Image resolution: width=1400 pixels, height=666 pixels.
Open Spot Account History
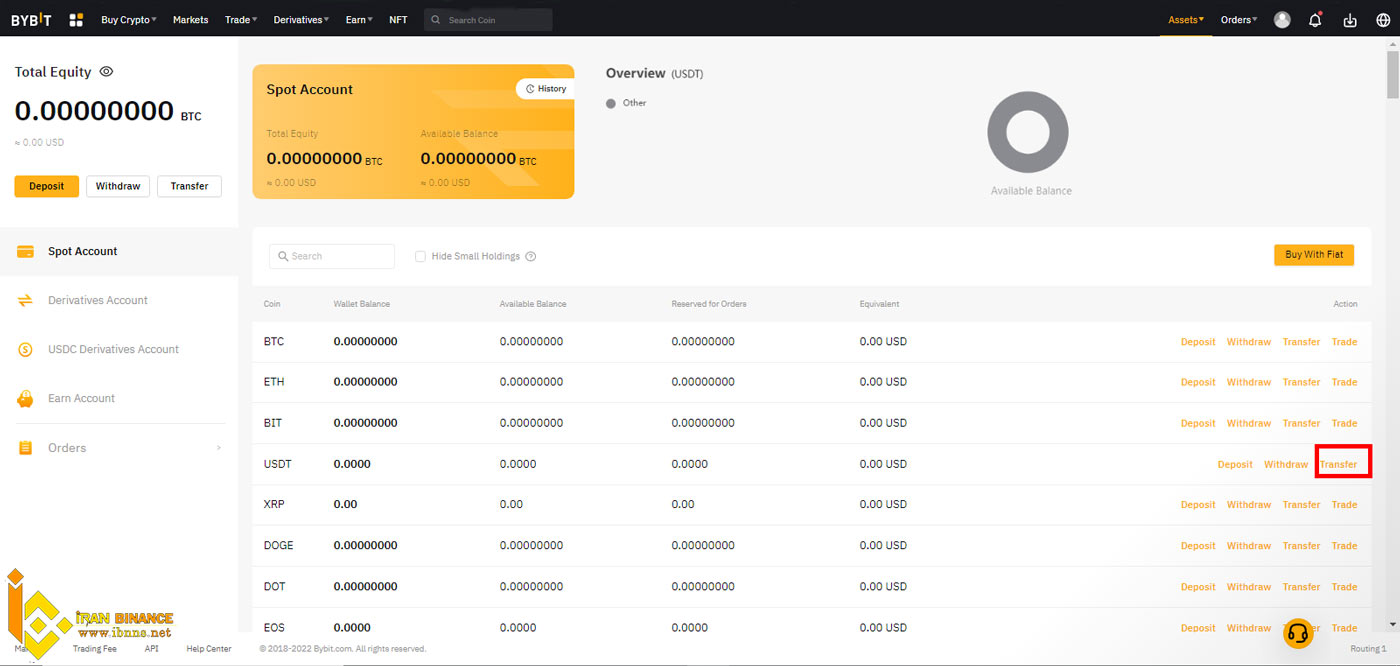pos(546,89)
